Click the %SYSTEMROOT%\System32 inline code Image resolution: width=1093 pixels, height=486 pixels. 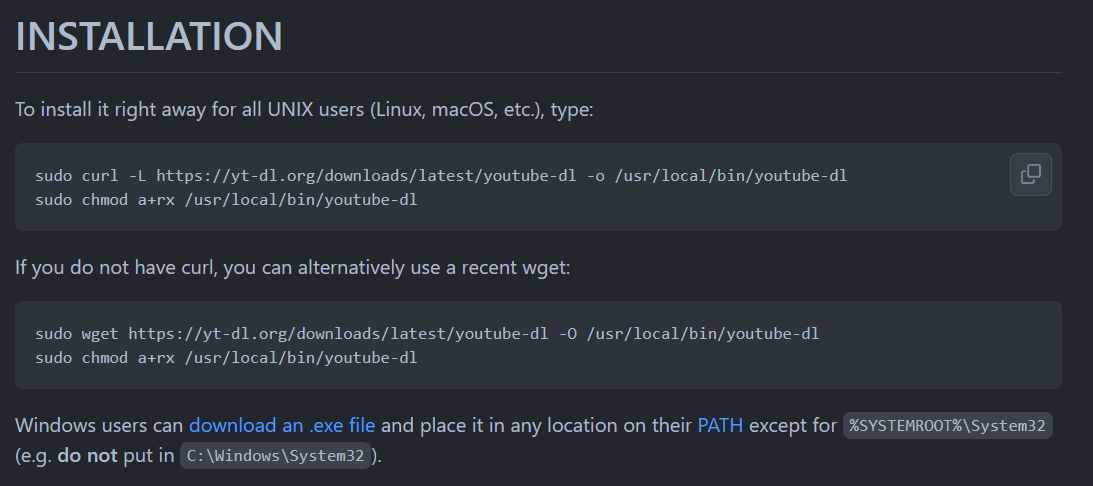[x=947, y=425]
